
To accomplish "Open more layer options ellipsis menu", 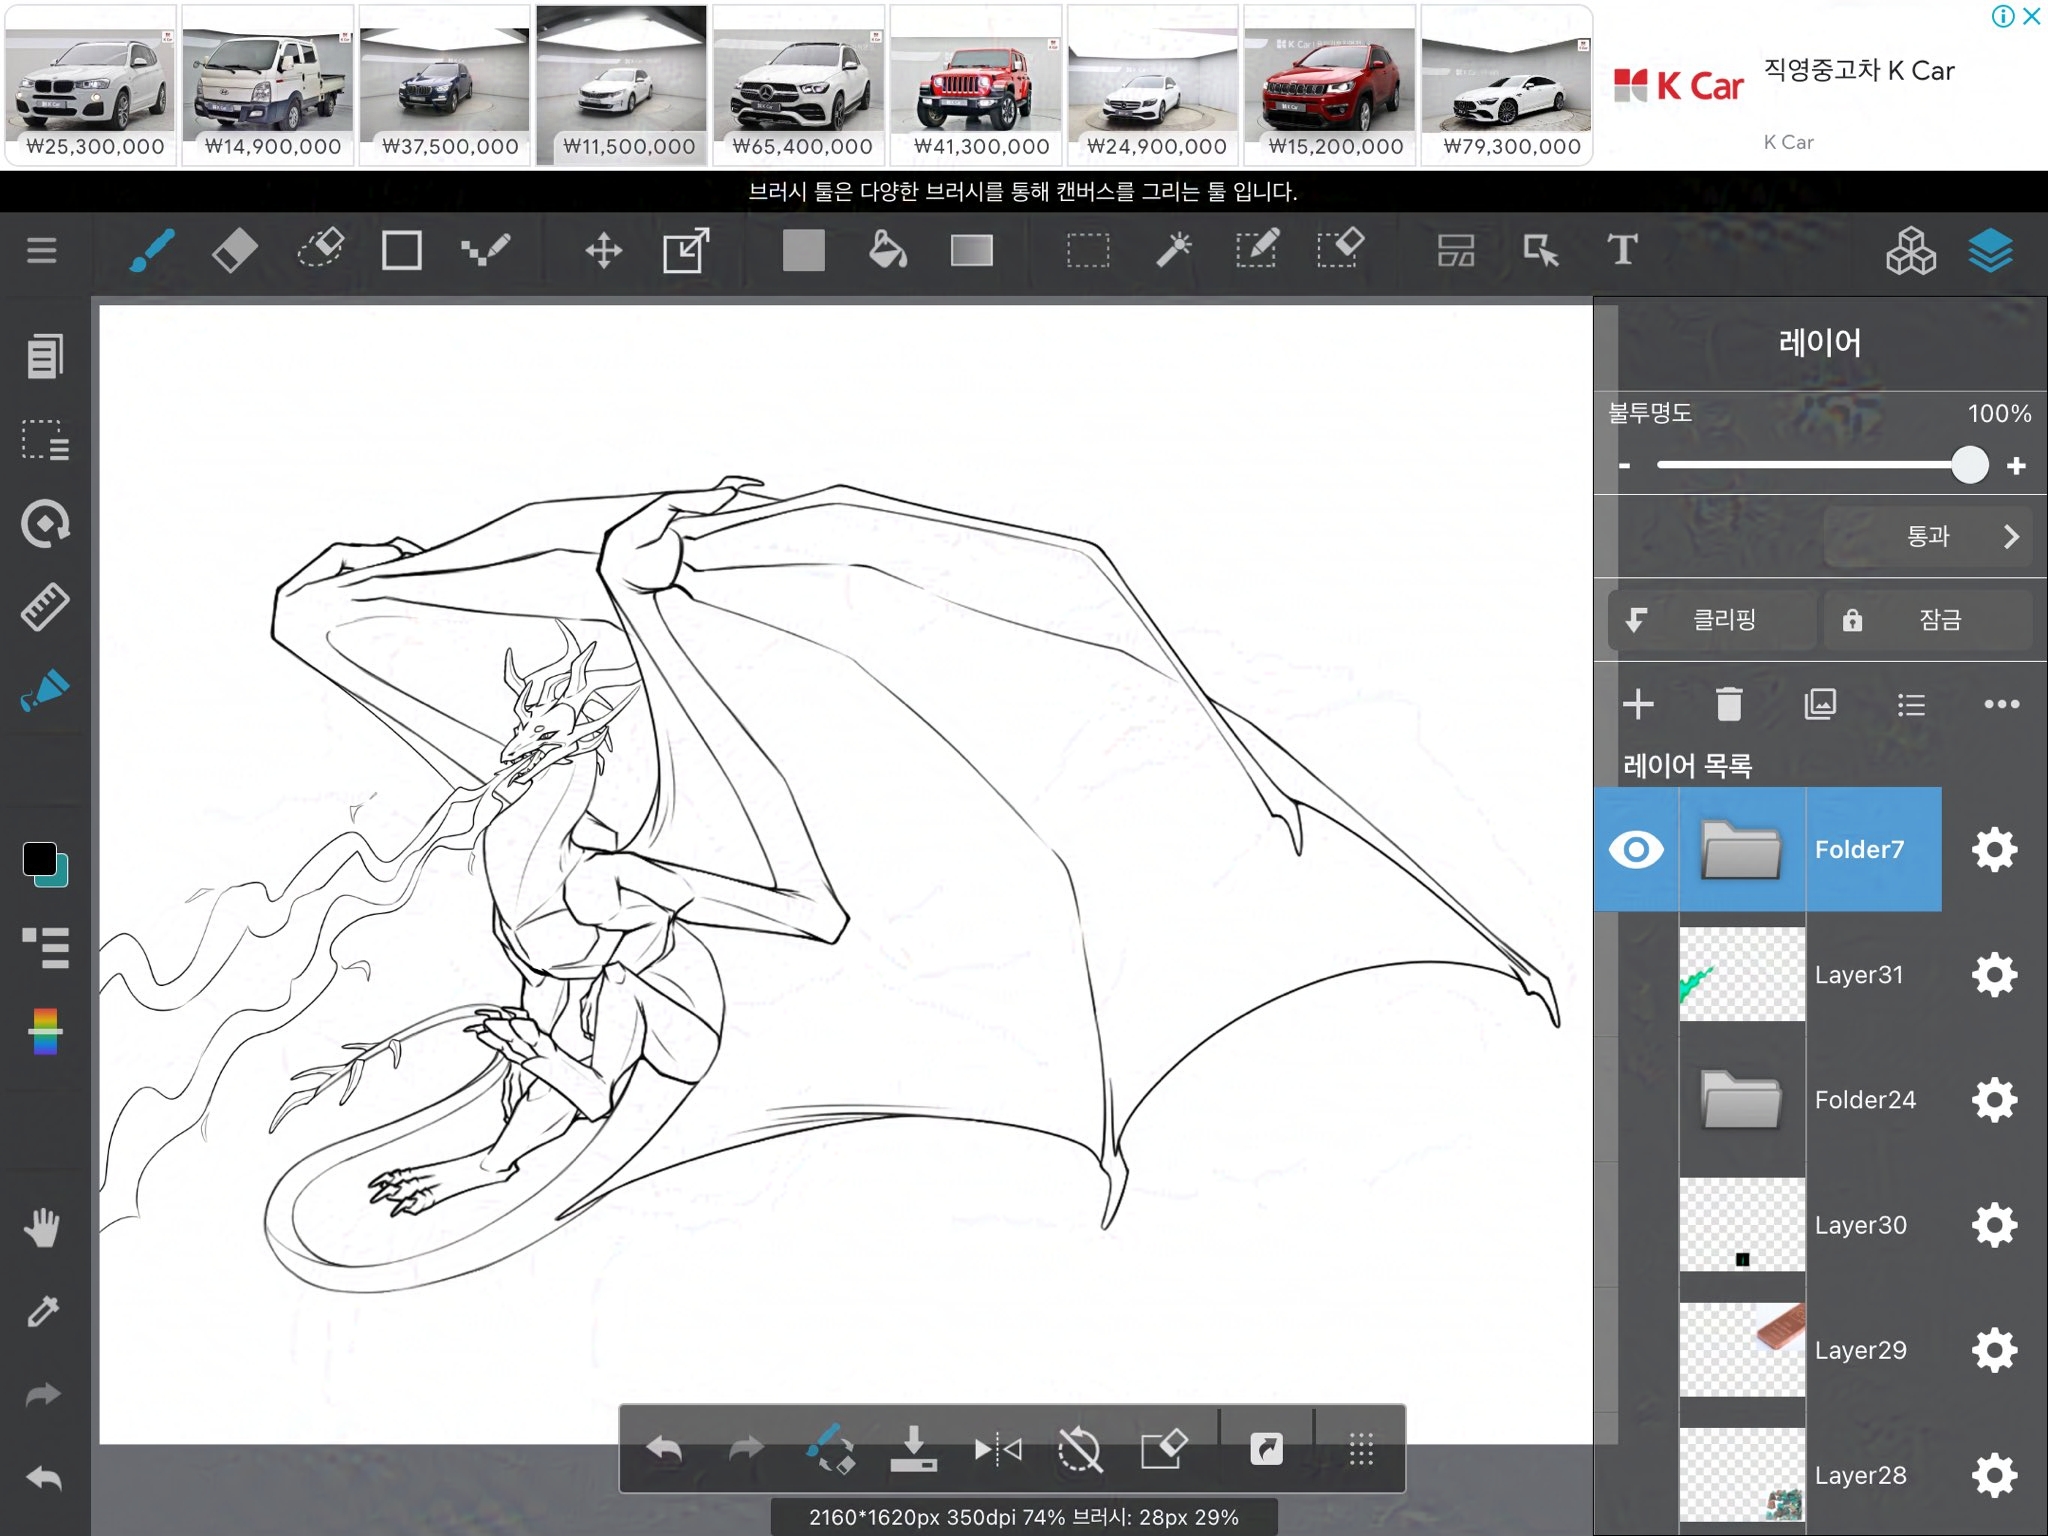I will 2001,704.
